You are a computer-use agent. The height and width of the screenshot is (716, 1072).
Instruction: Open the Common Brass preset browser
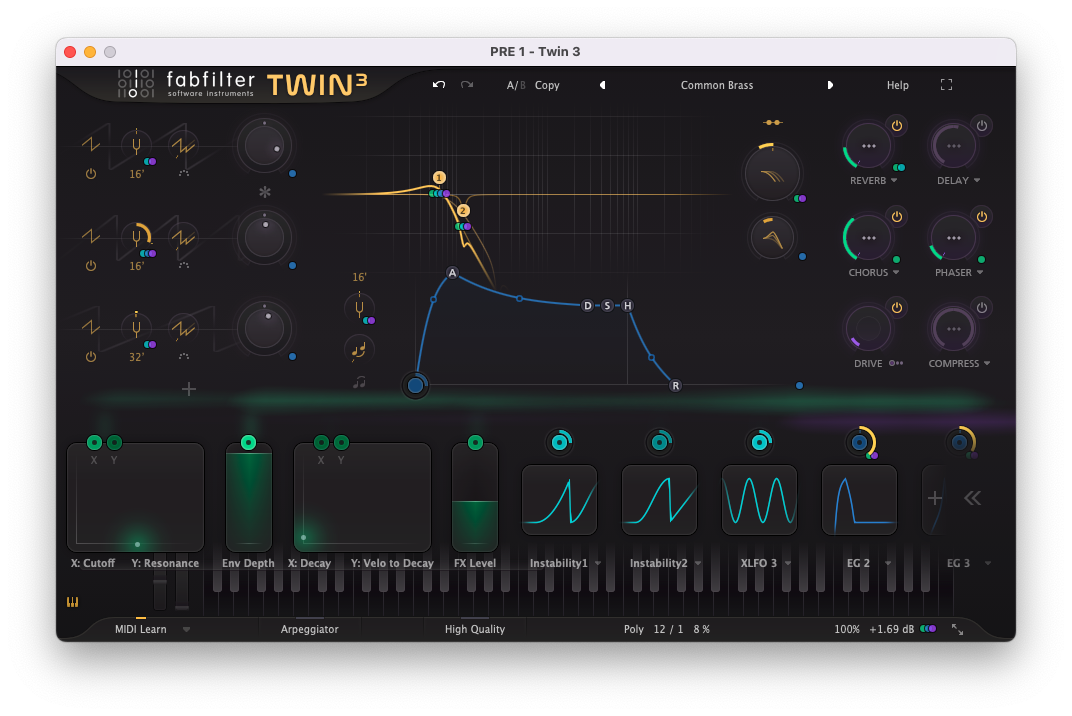716,85
